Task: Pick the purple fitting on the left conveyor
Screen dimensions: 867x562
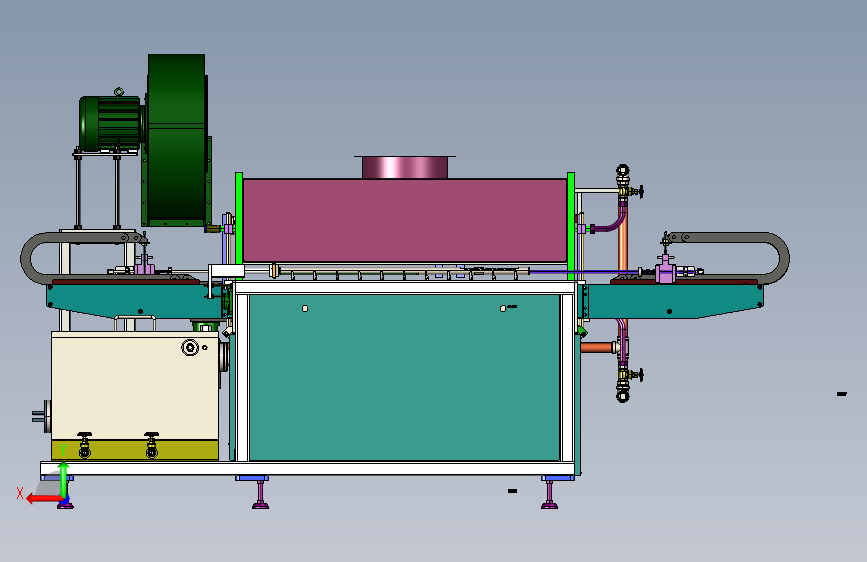Action: pos(144,266)
